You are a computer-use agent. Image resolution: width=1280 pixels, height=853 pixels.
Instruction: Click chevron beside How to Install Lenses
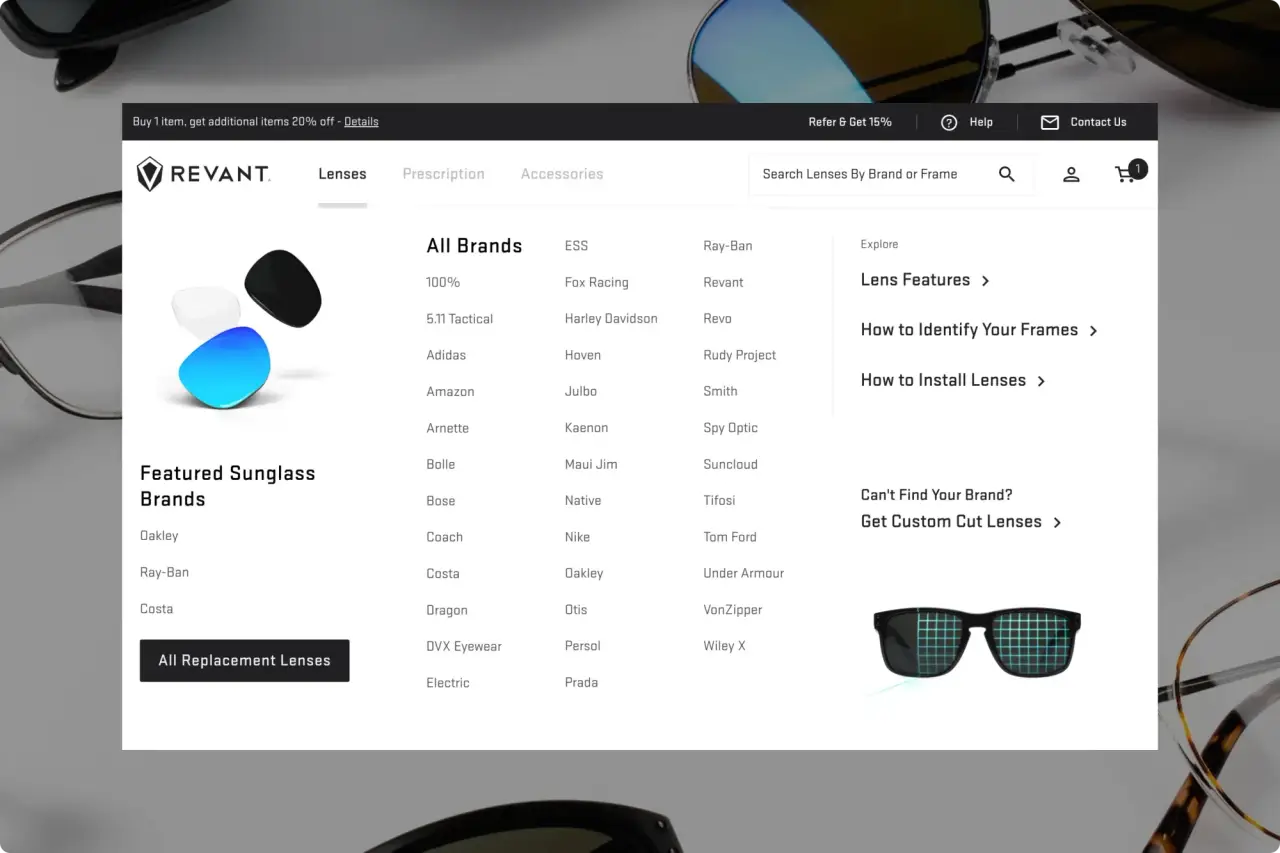(1041, 381)
